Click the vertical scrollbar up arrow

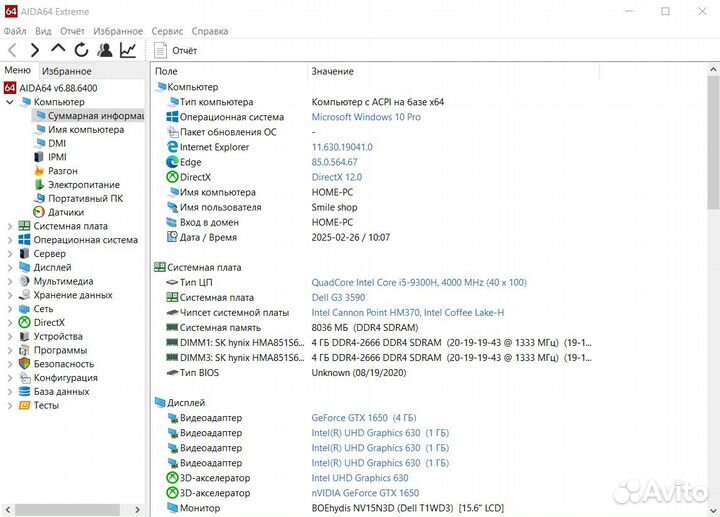(713, 70)
